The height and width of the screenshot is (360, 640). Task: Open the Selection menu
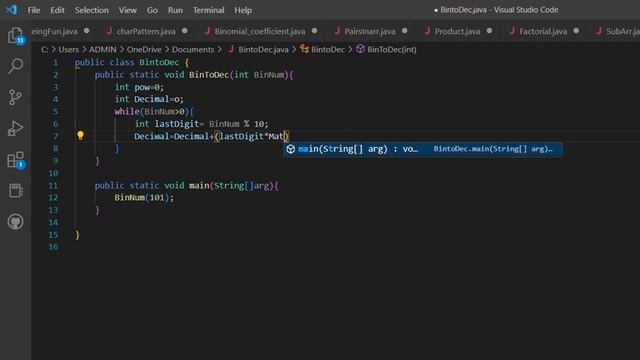pyautogui.click(x=91, y=10)
